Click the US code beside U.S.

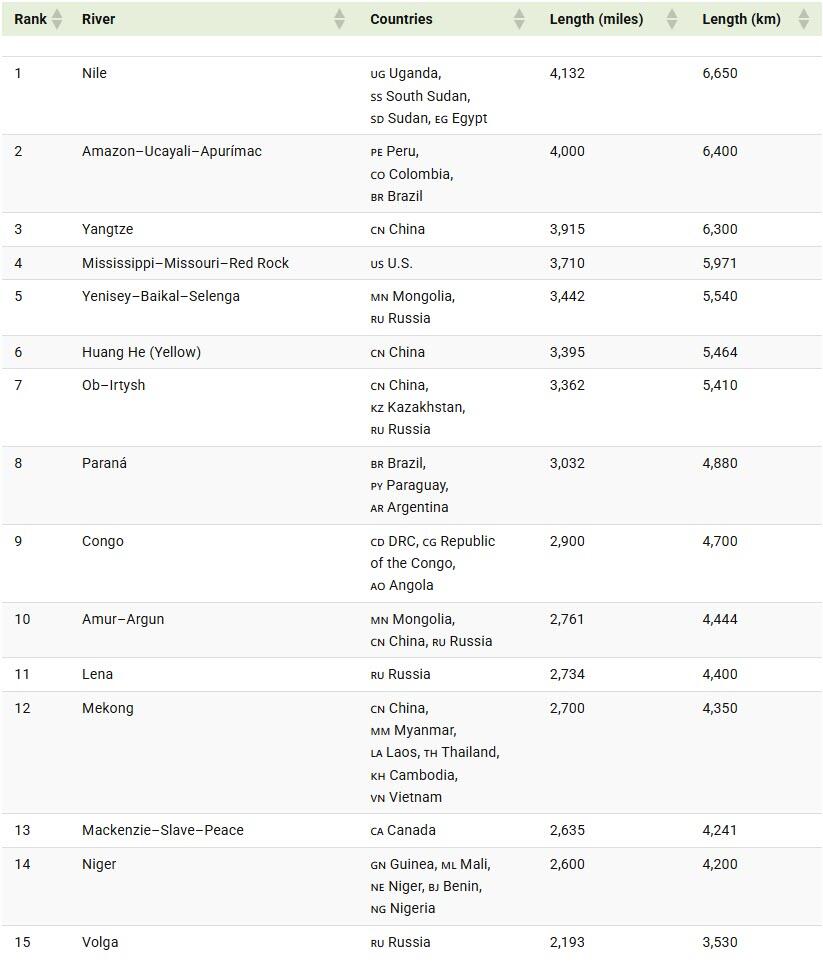coord(377,264)
